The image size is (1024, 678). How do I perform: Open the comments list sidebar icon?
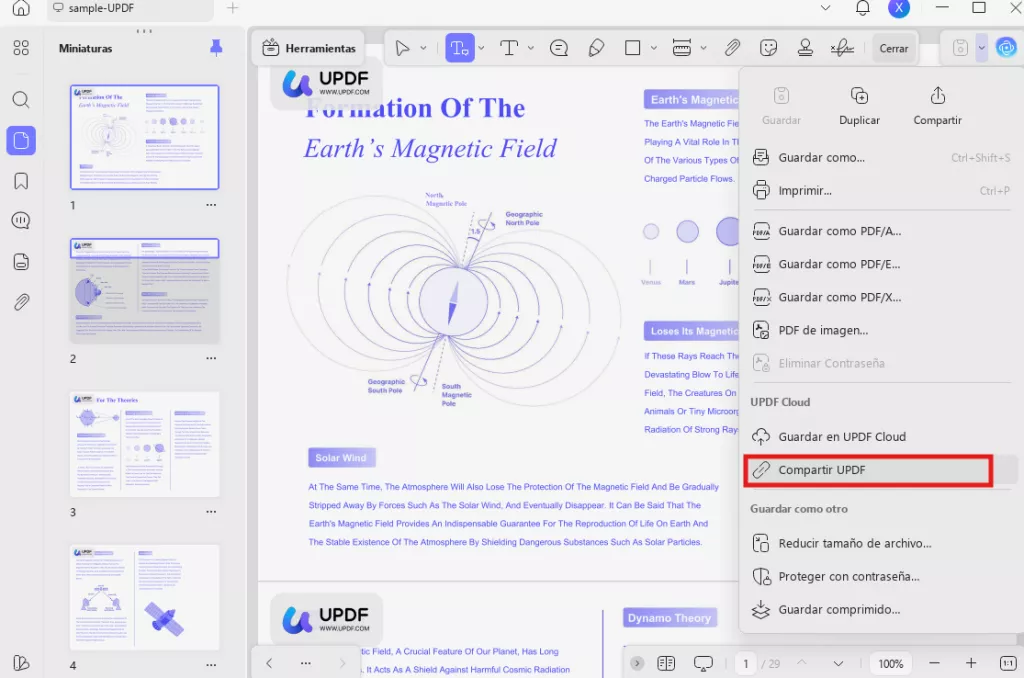(21, 221)
